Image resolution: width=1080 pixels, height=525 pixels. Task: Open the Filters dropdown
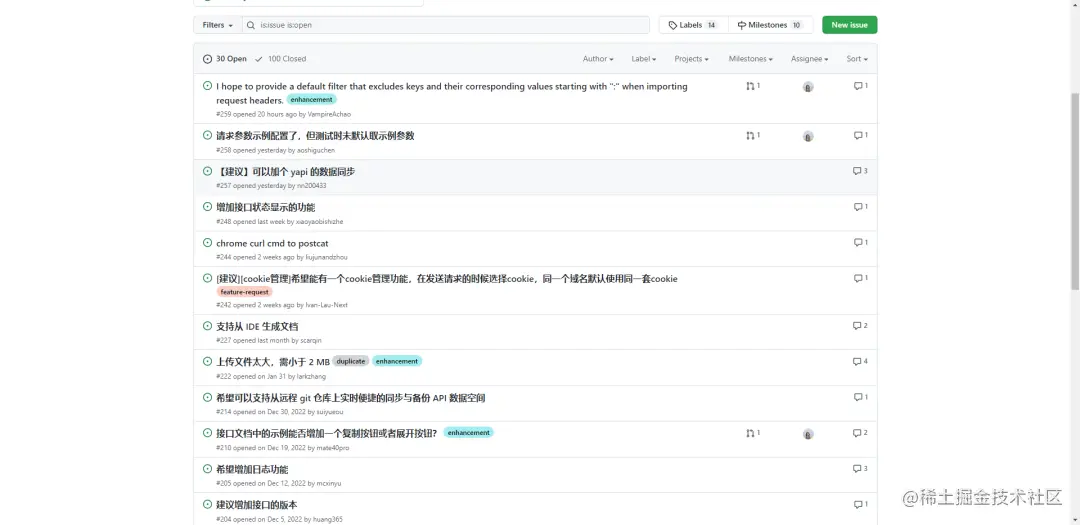click(218, 25)
